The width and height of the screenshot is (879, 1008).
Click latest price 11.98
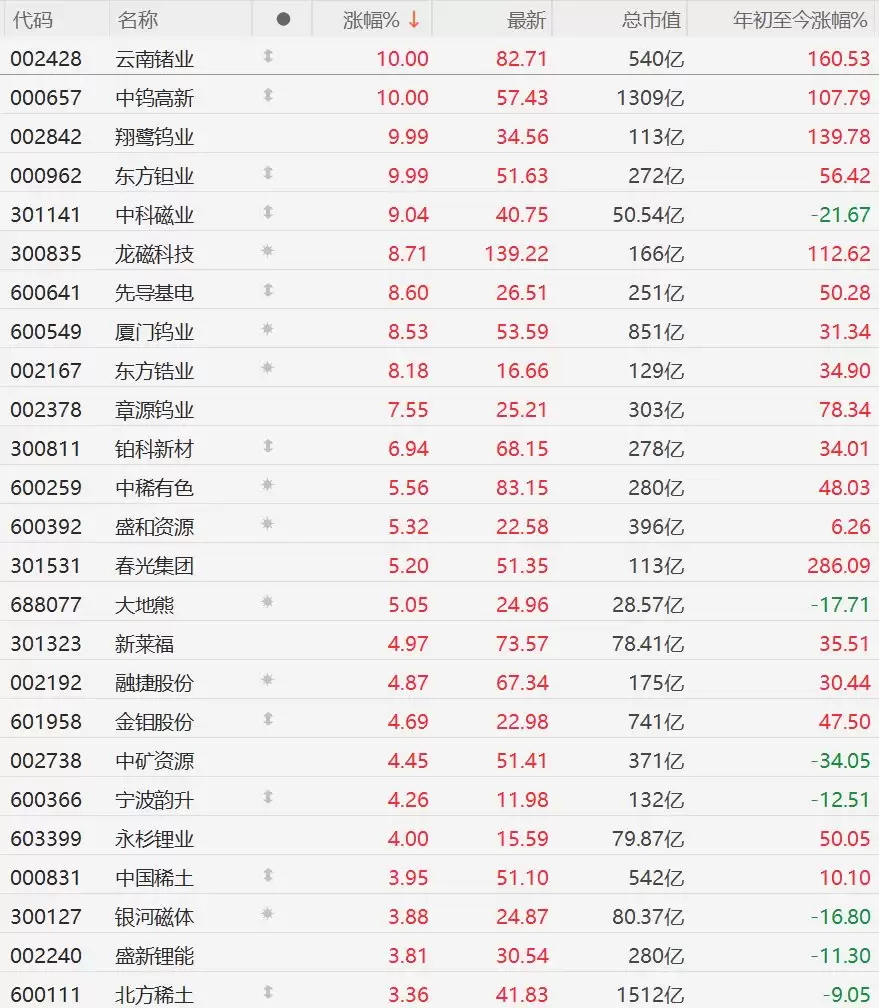tap(521, 800)
